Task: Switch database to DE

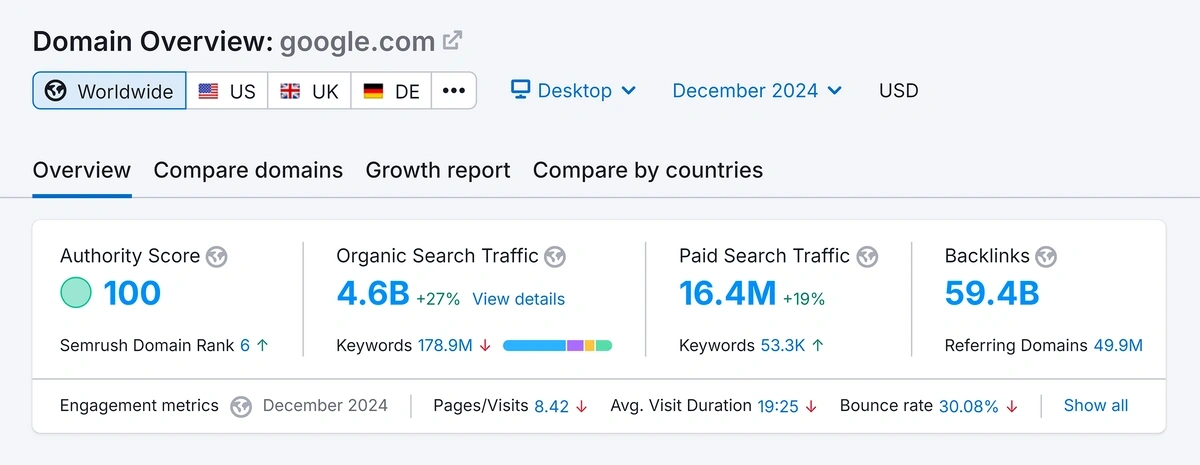Action: click(391, 90)
